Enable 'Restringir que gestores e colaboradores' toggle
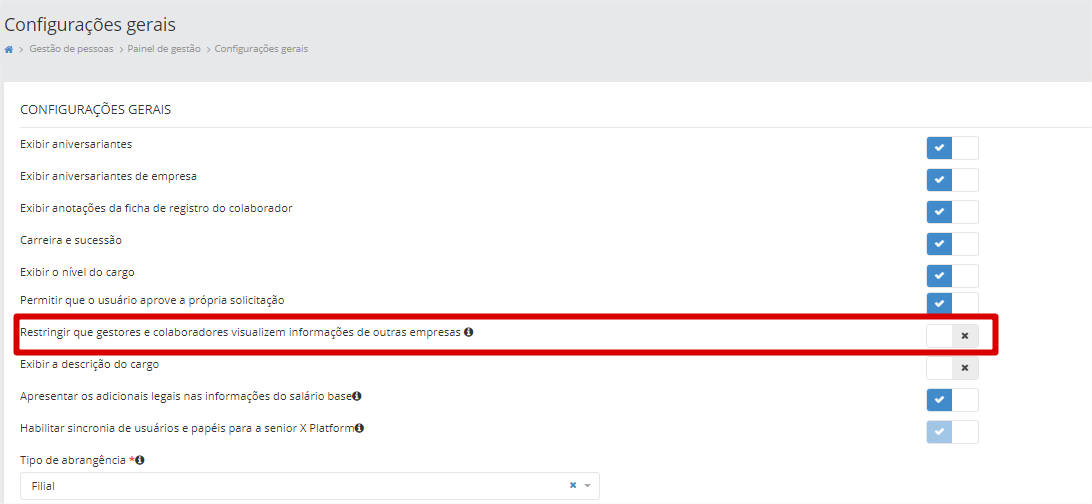 tap(952, 336)
